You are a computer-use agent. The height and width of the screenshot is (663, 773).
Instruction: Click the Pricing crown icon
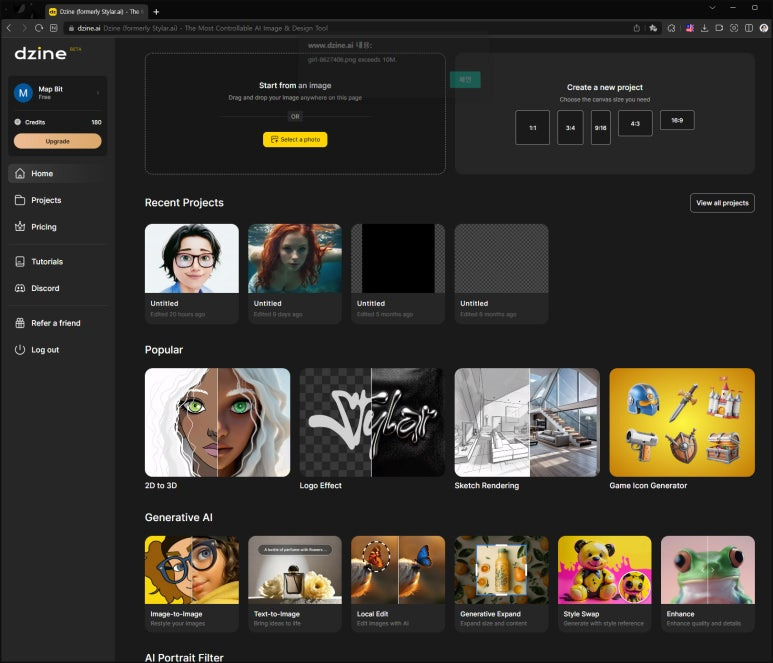pos(20,227)
